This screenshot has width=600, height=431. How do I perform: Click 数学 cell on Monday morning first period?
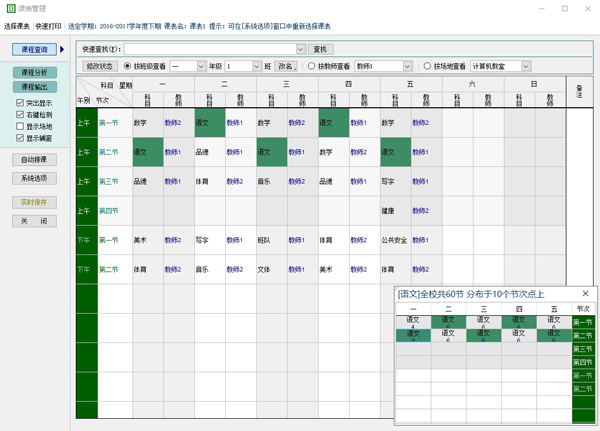tap(148, 122)
